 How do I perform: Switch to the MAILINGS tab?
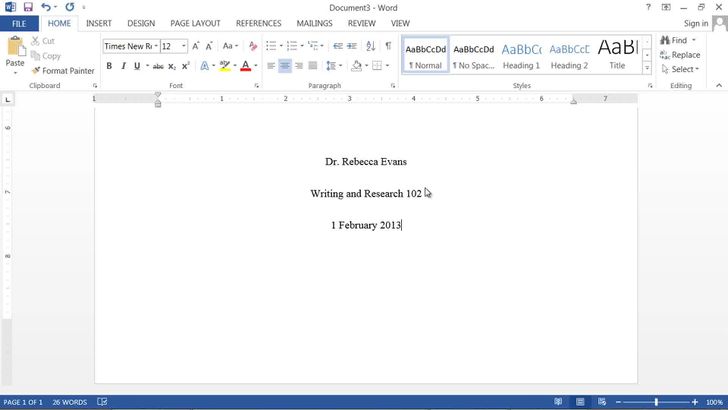[x=314, y=23]
